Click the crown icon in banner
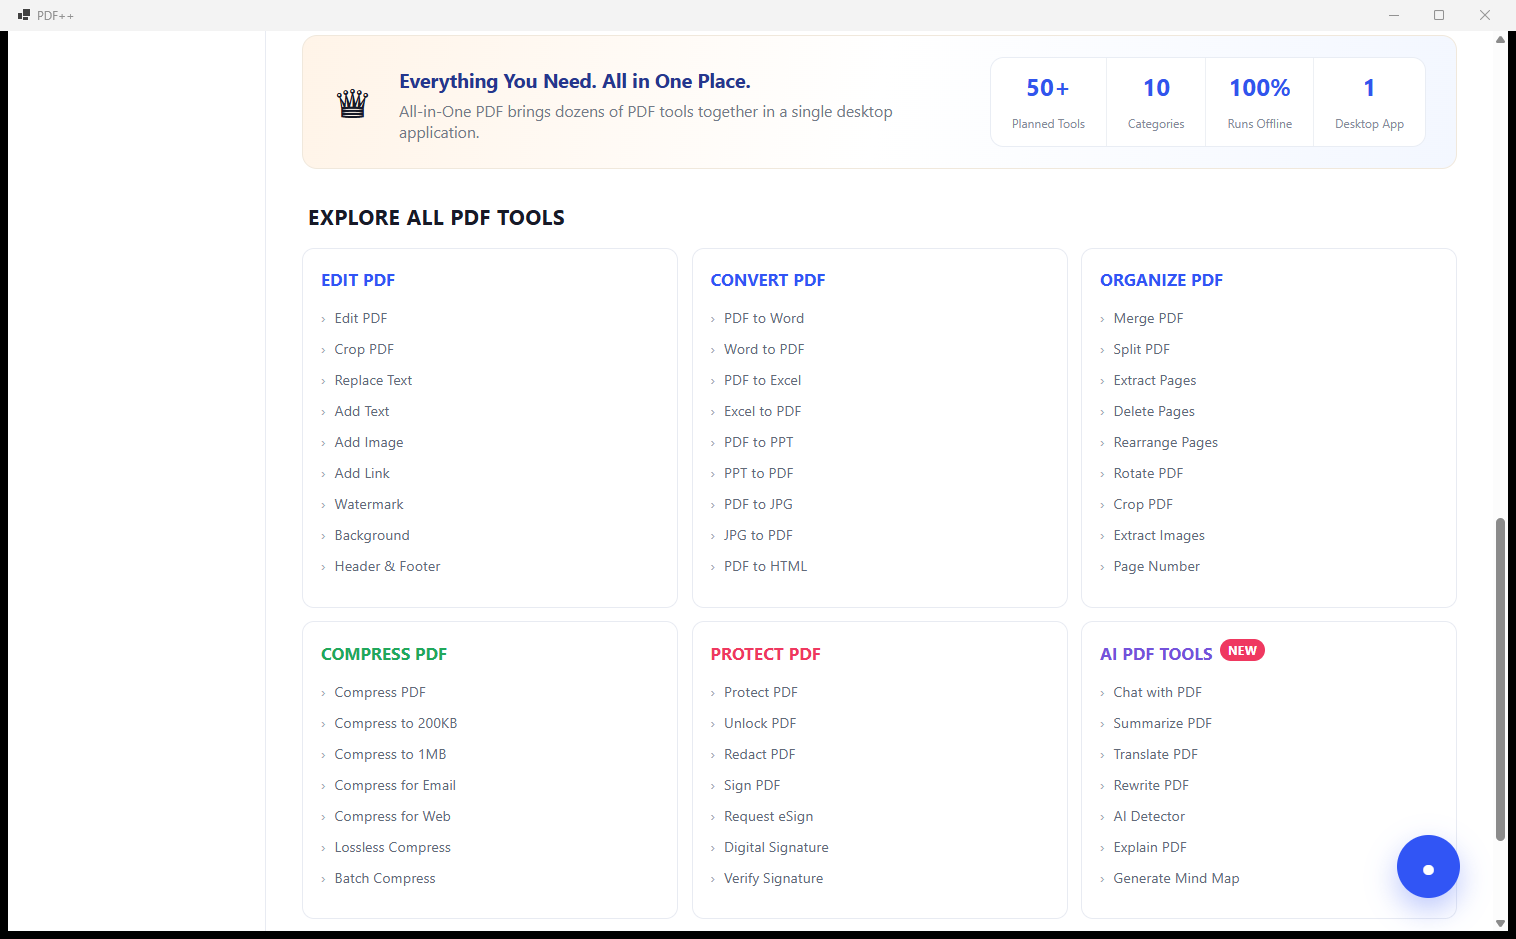The height and width of the screenshot is (939, 1516). [x=352, y=103]
